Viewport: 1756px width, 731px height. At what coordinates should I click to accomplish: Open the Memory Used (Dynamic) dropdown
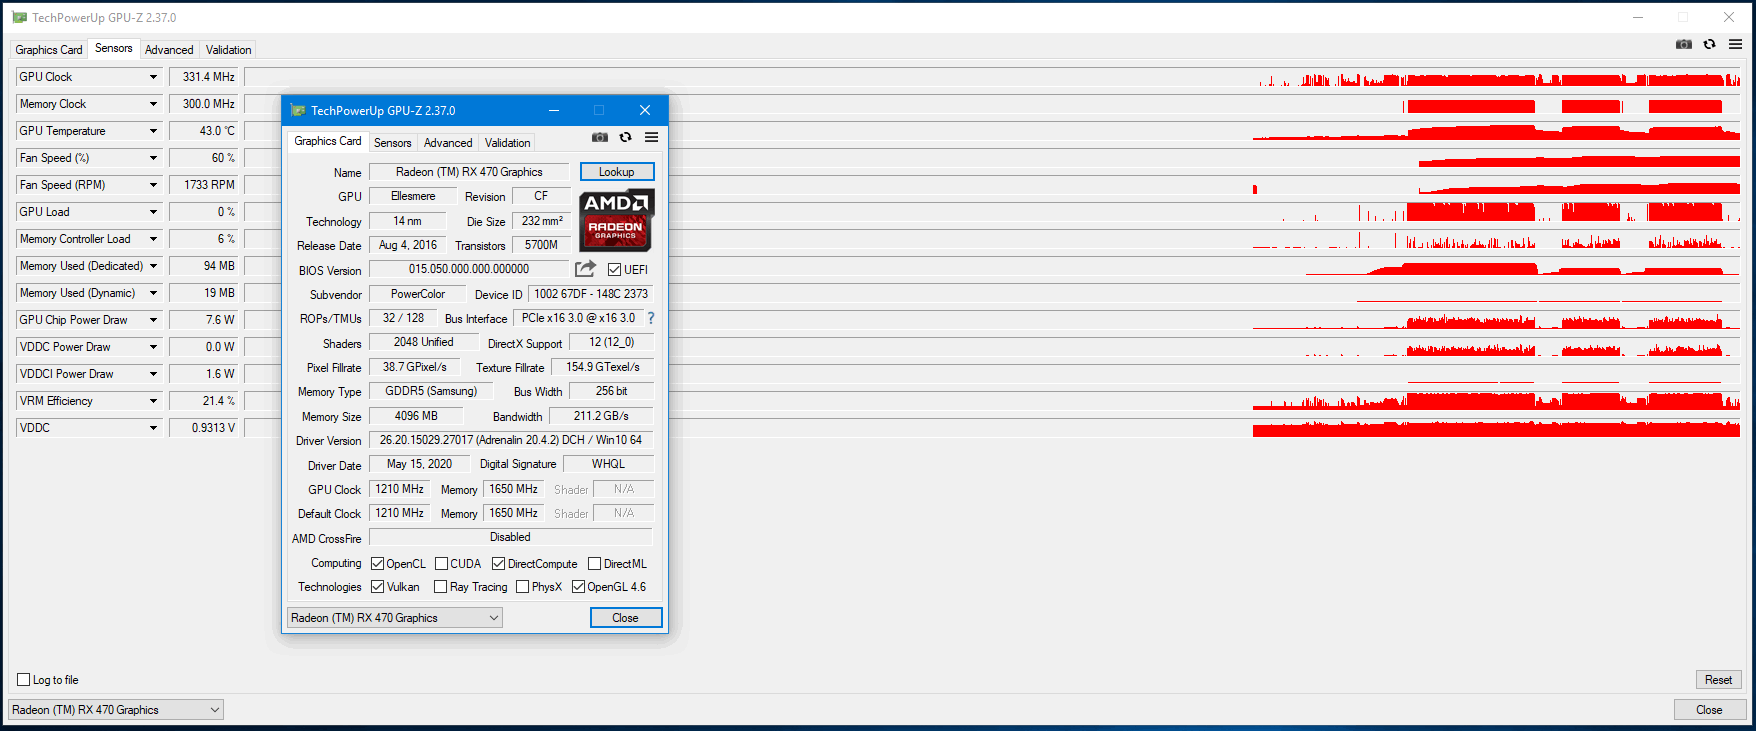coord(153,293)
